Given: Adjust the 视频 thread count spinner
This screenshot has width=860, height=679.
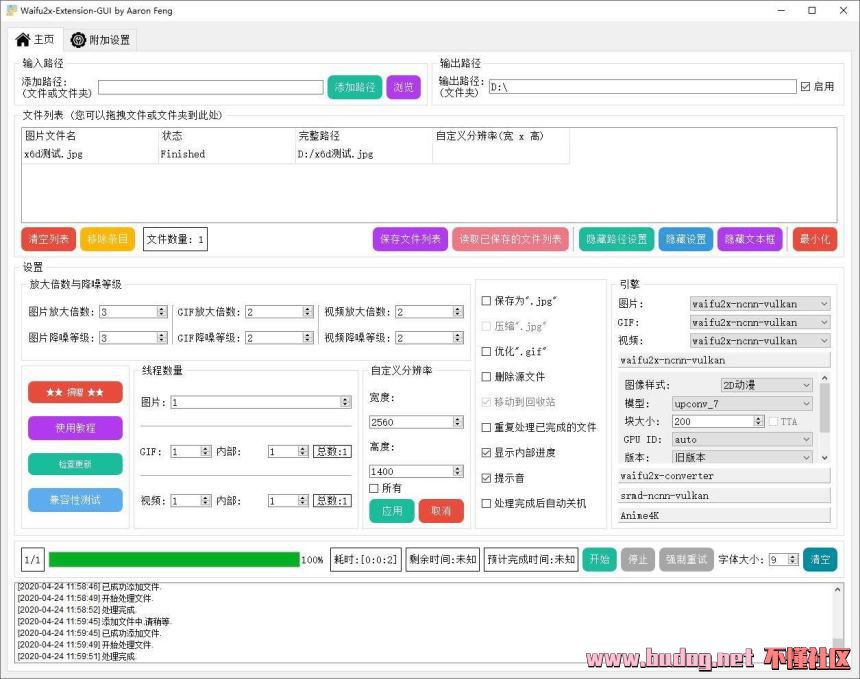Looking at the screenshot, I should pos(190,501).
